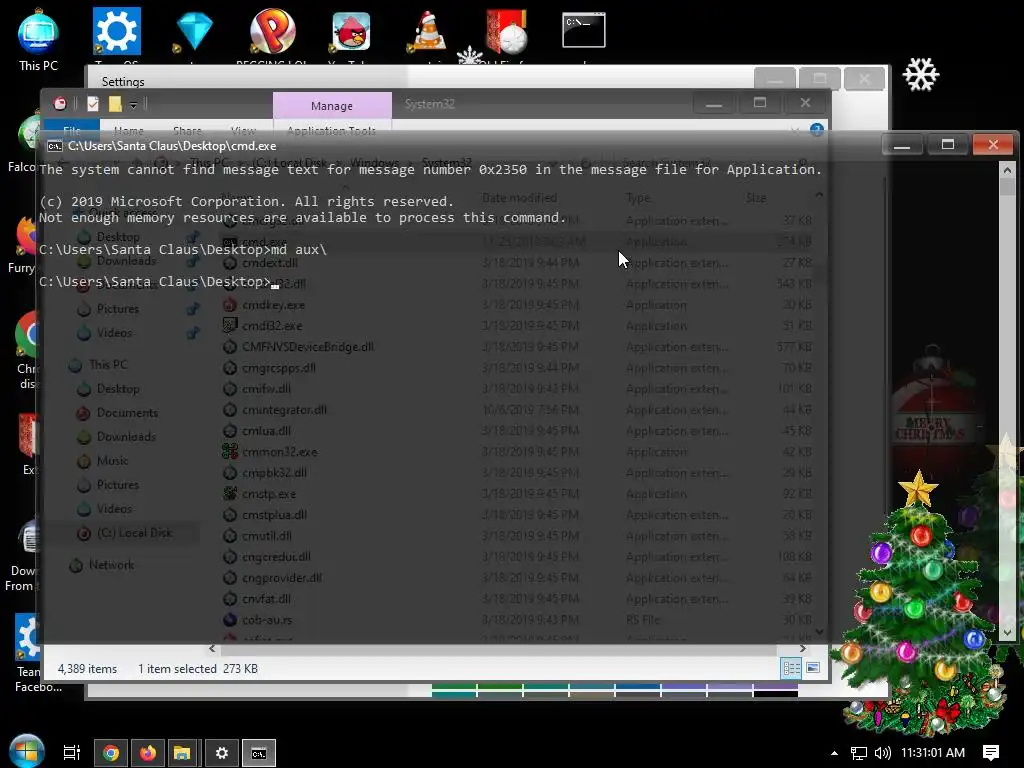Viewport: 1024px width, 768px height.
Task: Click Explorer horizontal scrollbar right arrow
Action: 803,648
